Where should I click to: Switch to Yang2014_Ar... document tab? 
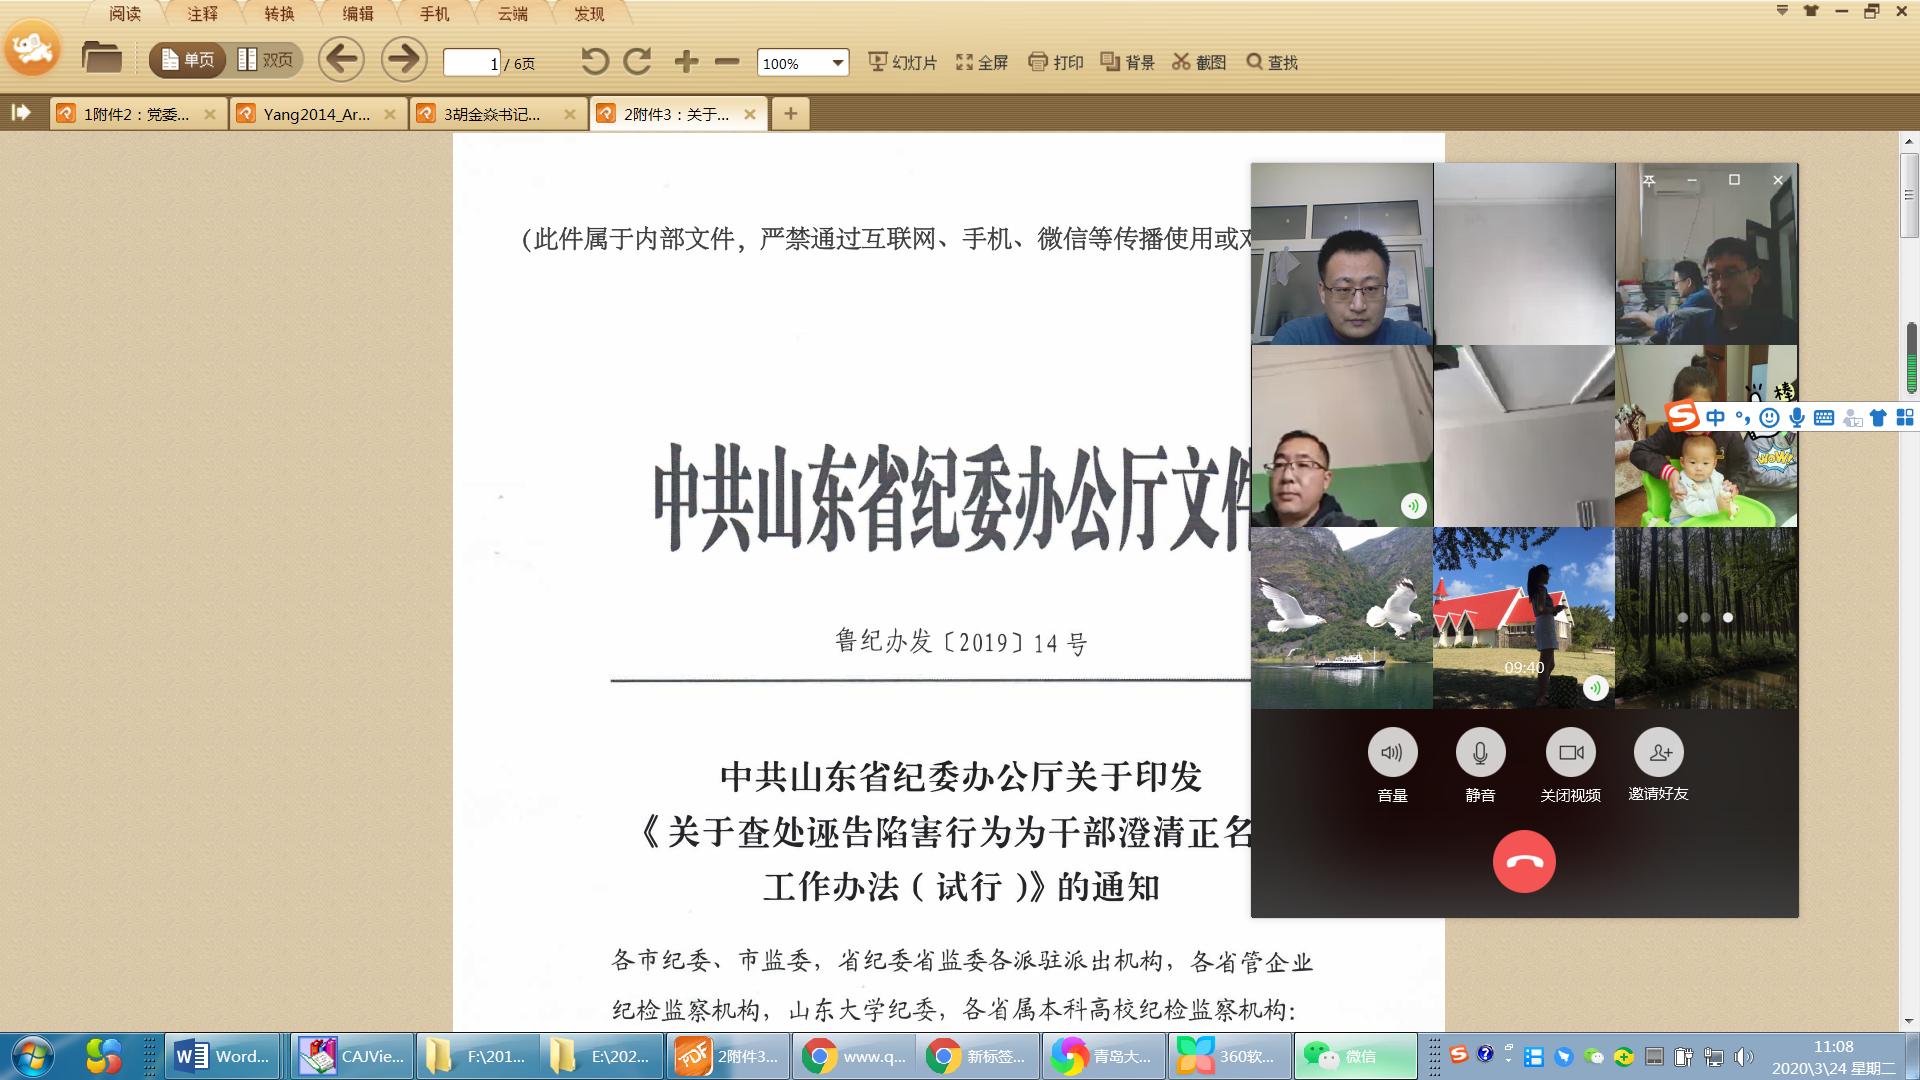(316, 114)
